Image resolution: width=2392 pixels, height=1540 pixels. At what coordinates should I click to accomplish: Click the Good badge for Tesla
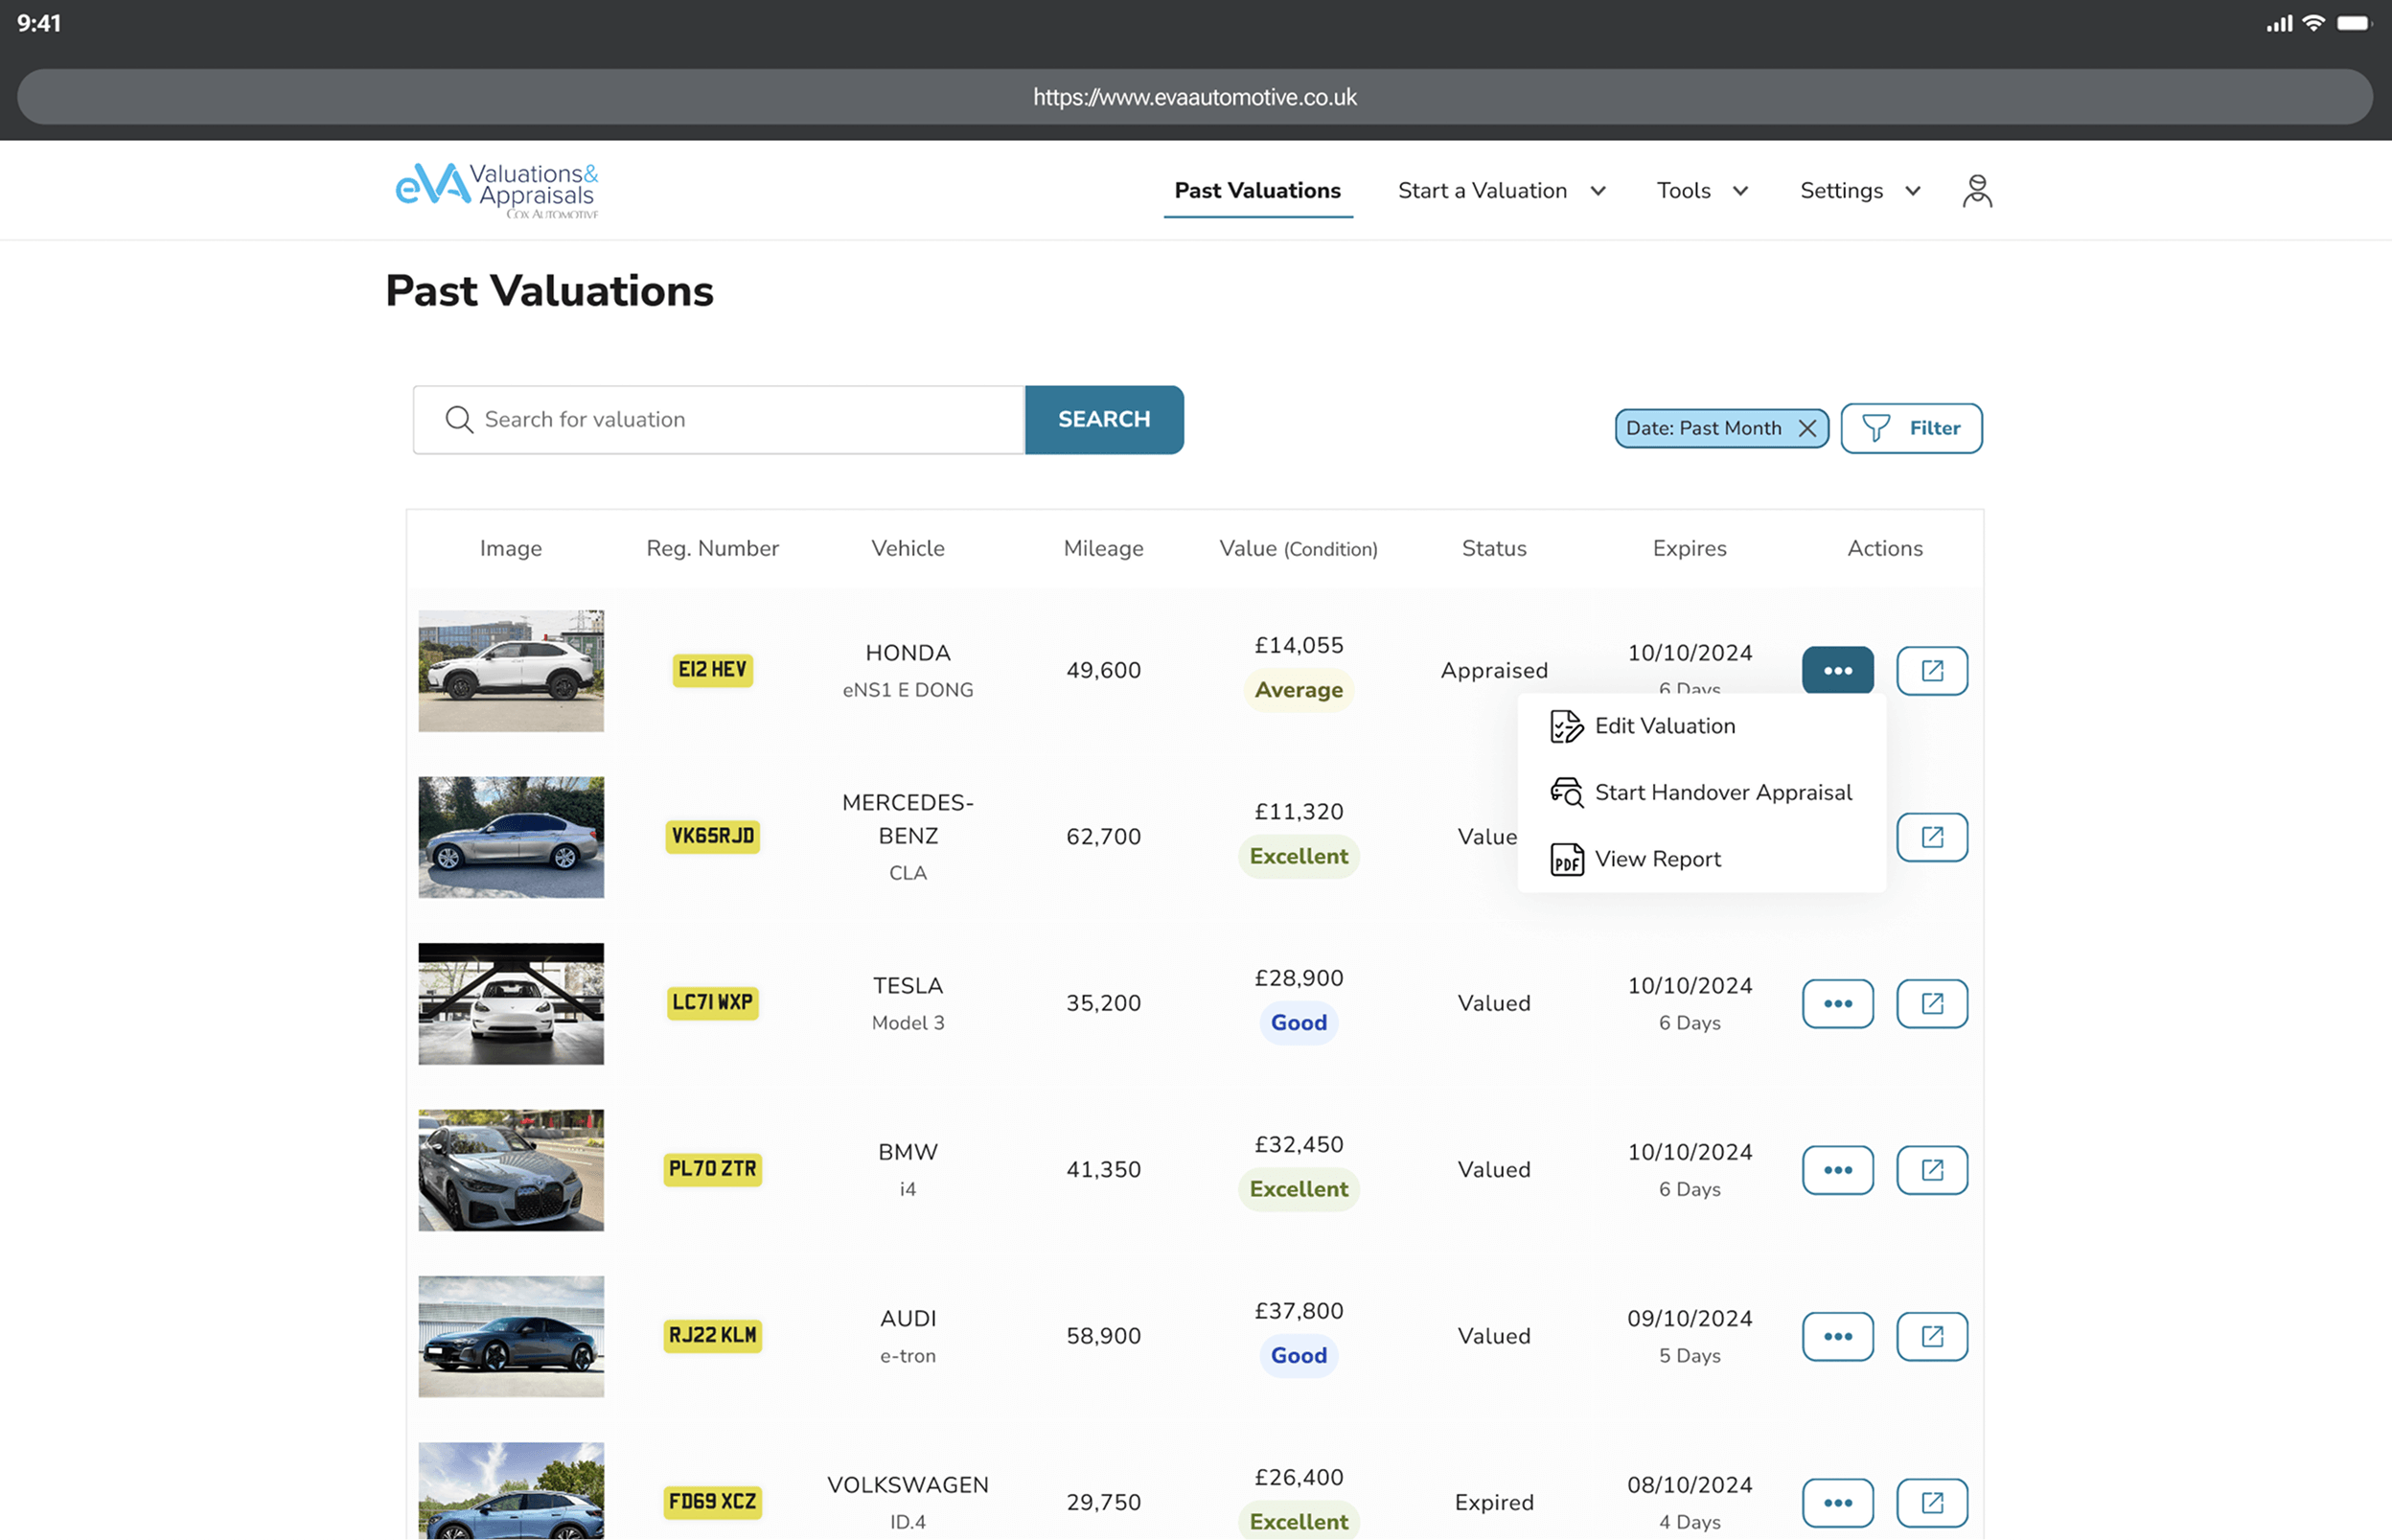[1299, 1023]
